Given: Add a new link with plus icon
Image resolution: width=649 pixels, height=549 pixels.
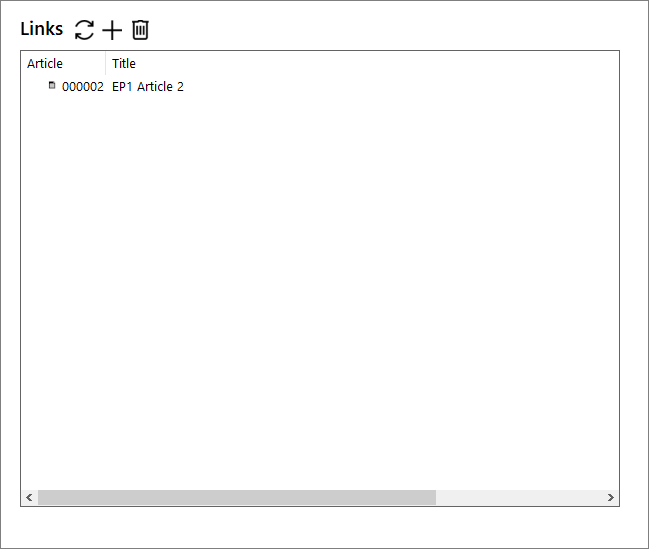Looking at the screenshot, I should pos(112,30).
